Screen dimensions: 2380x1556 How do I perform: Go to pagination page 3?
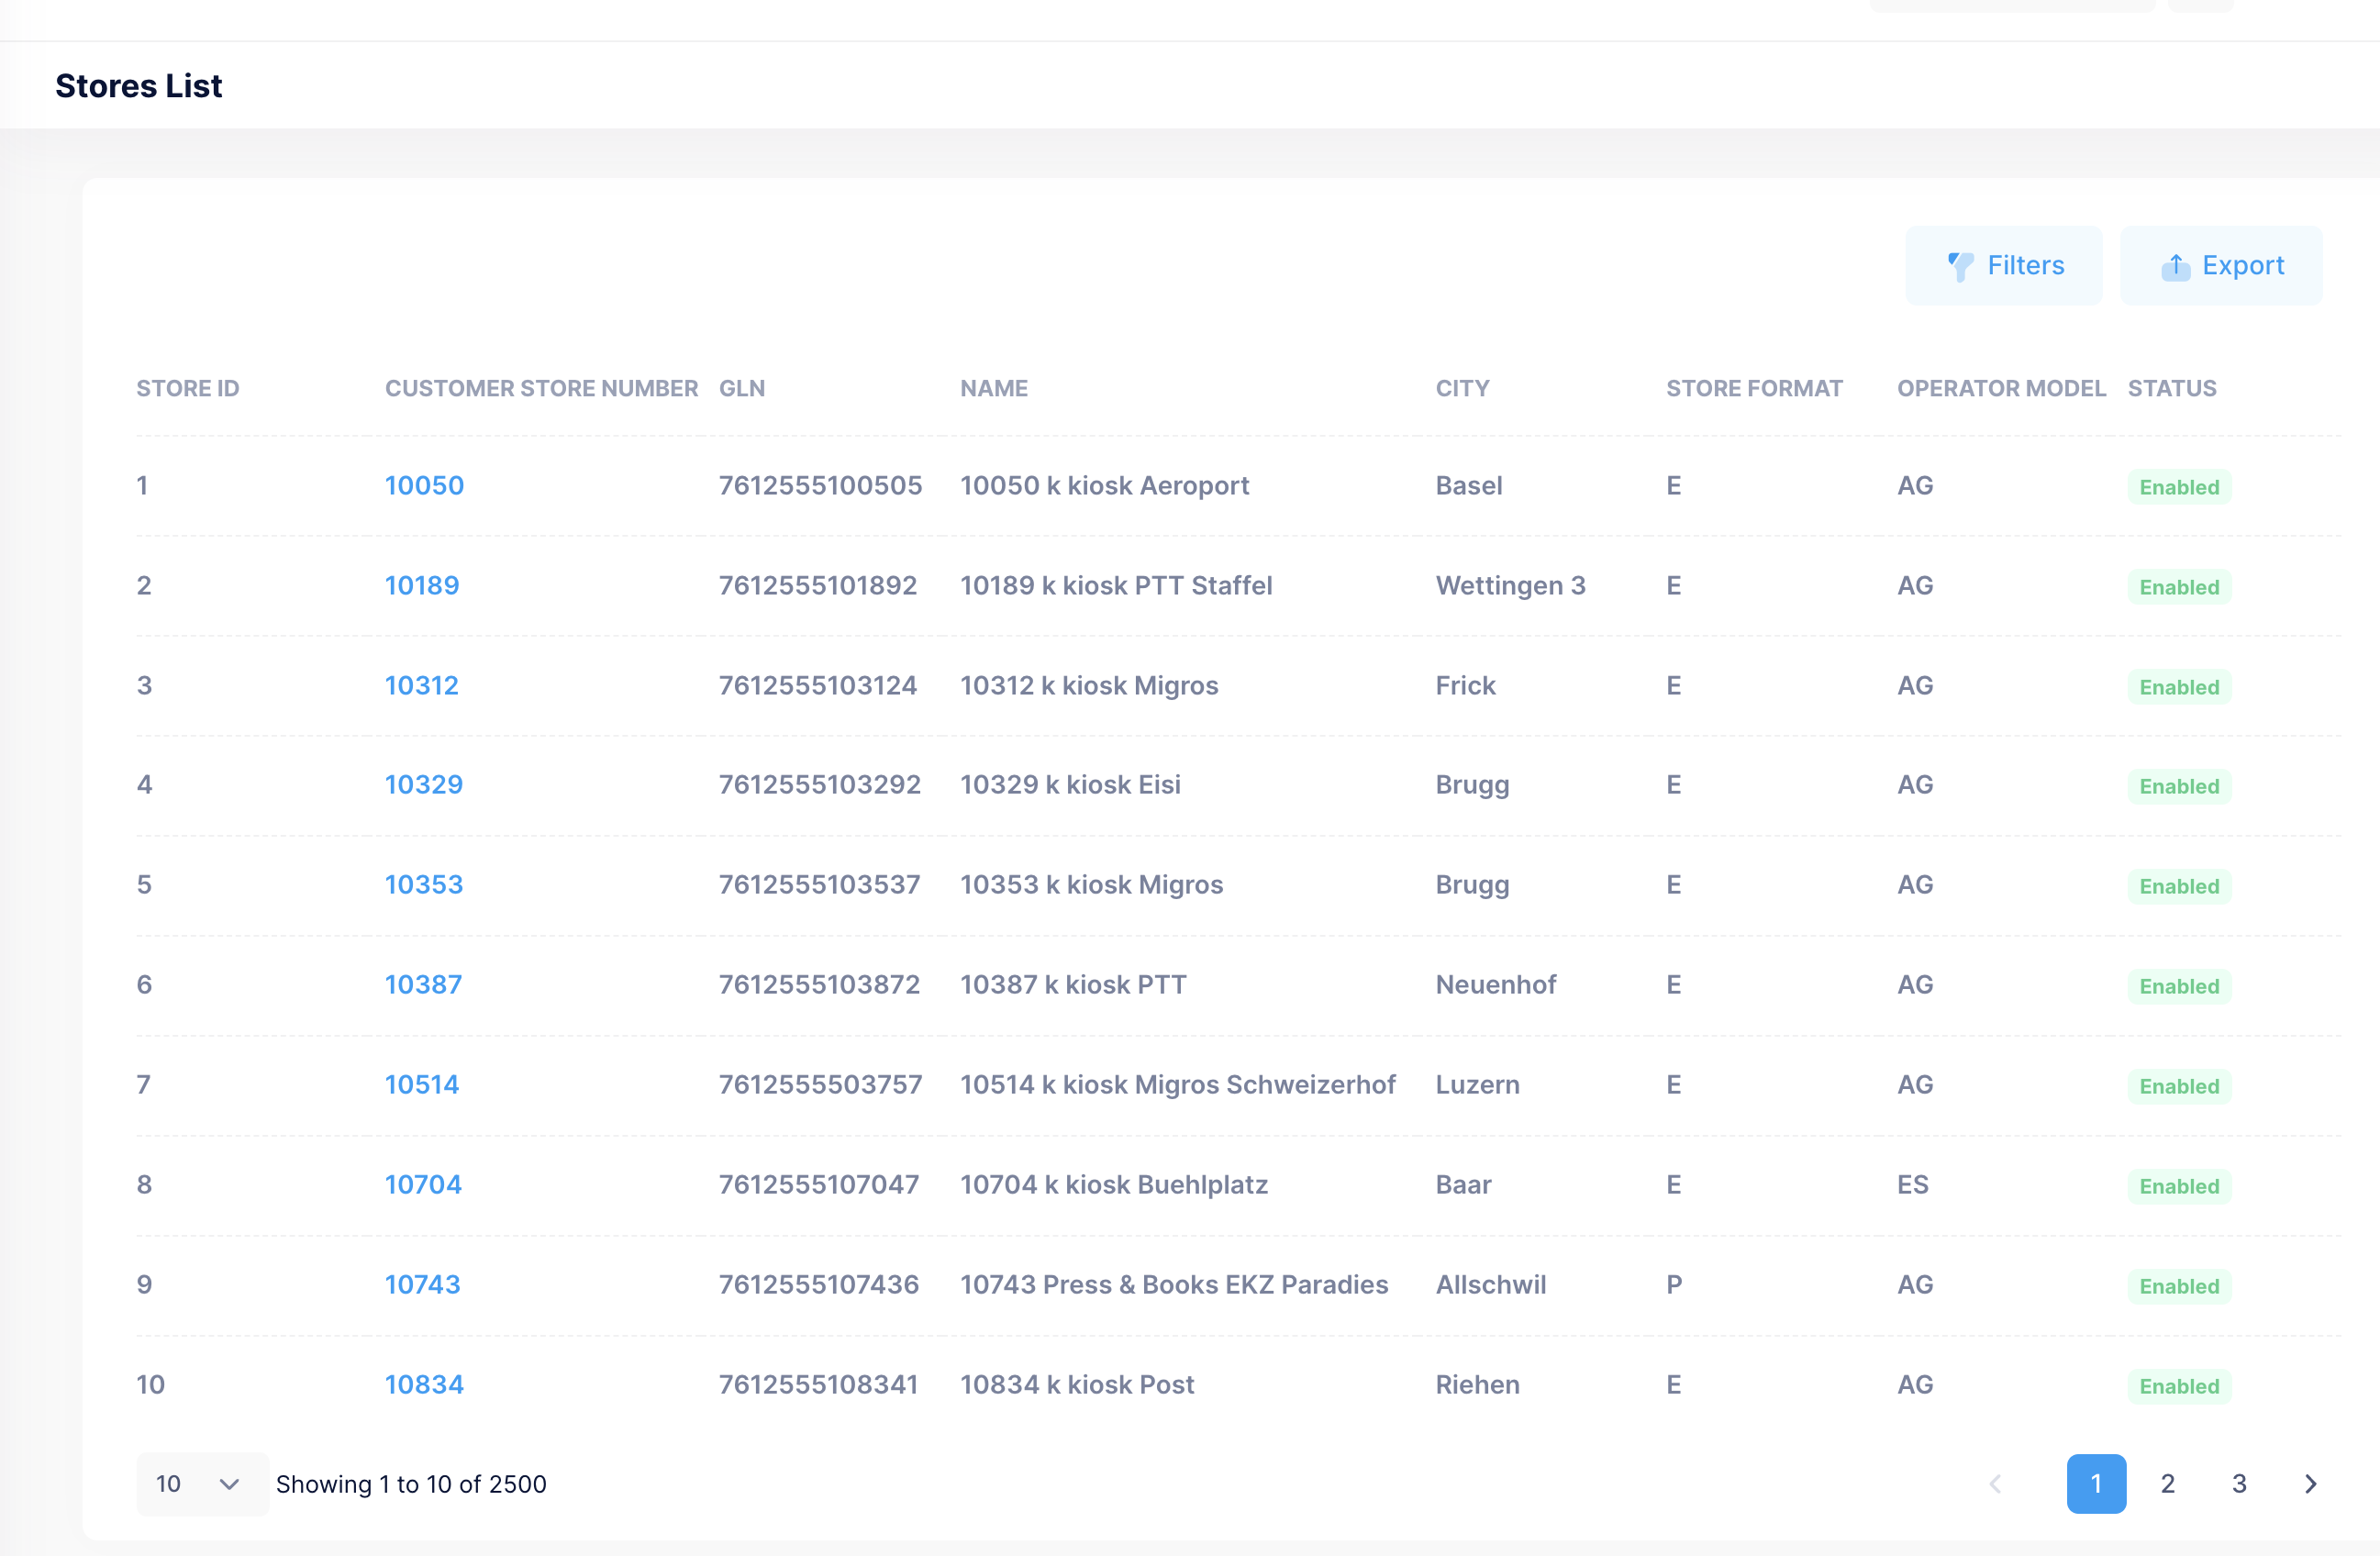(2239, 1484)
